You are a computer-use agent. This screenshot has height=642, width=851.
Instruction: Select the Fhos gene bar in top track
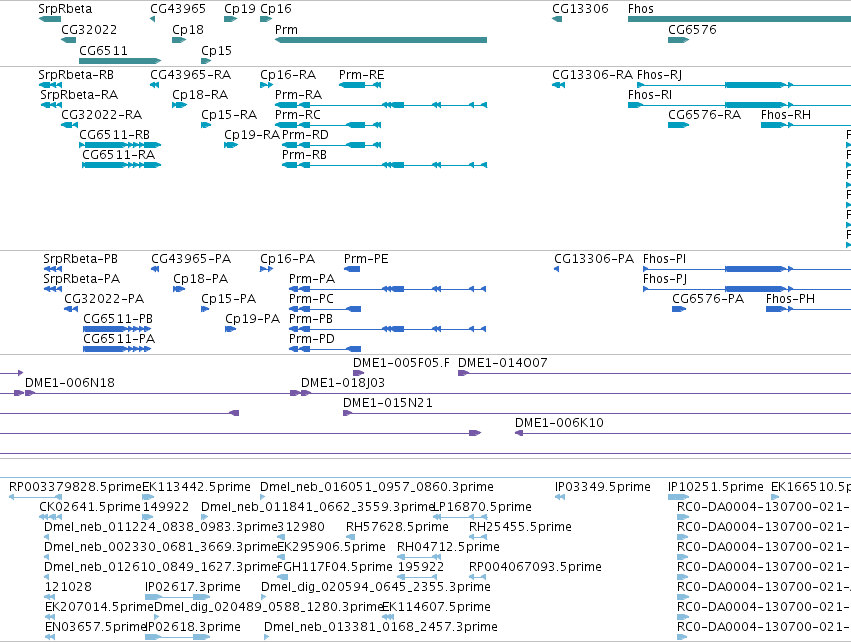(739, 19)
